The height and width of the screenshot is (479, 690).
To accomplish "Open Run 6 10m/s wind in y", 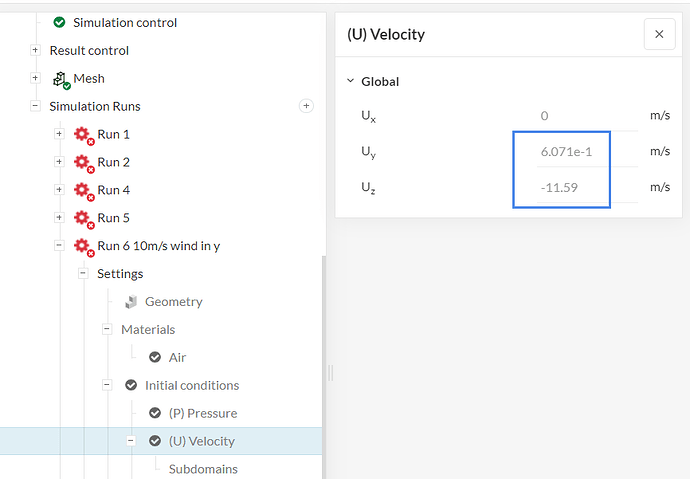I will coord(158,246).
